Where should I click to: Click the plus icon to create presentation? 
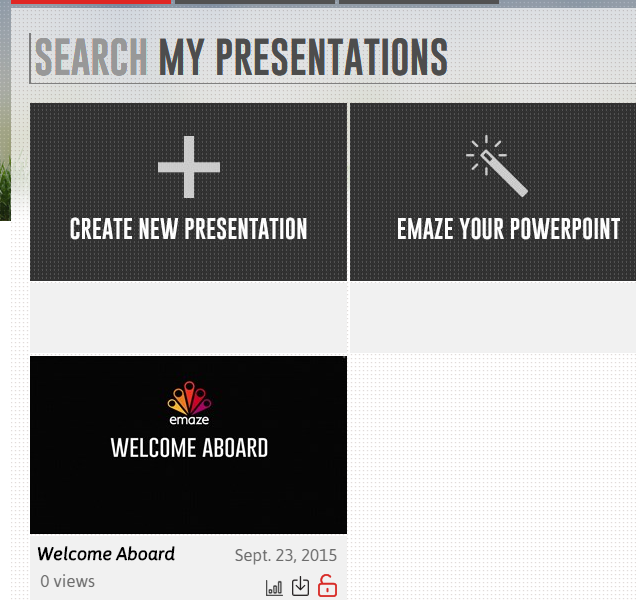pos(189,167)
